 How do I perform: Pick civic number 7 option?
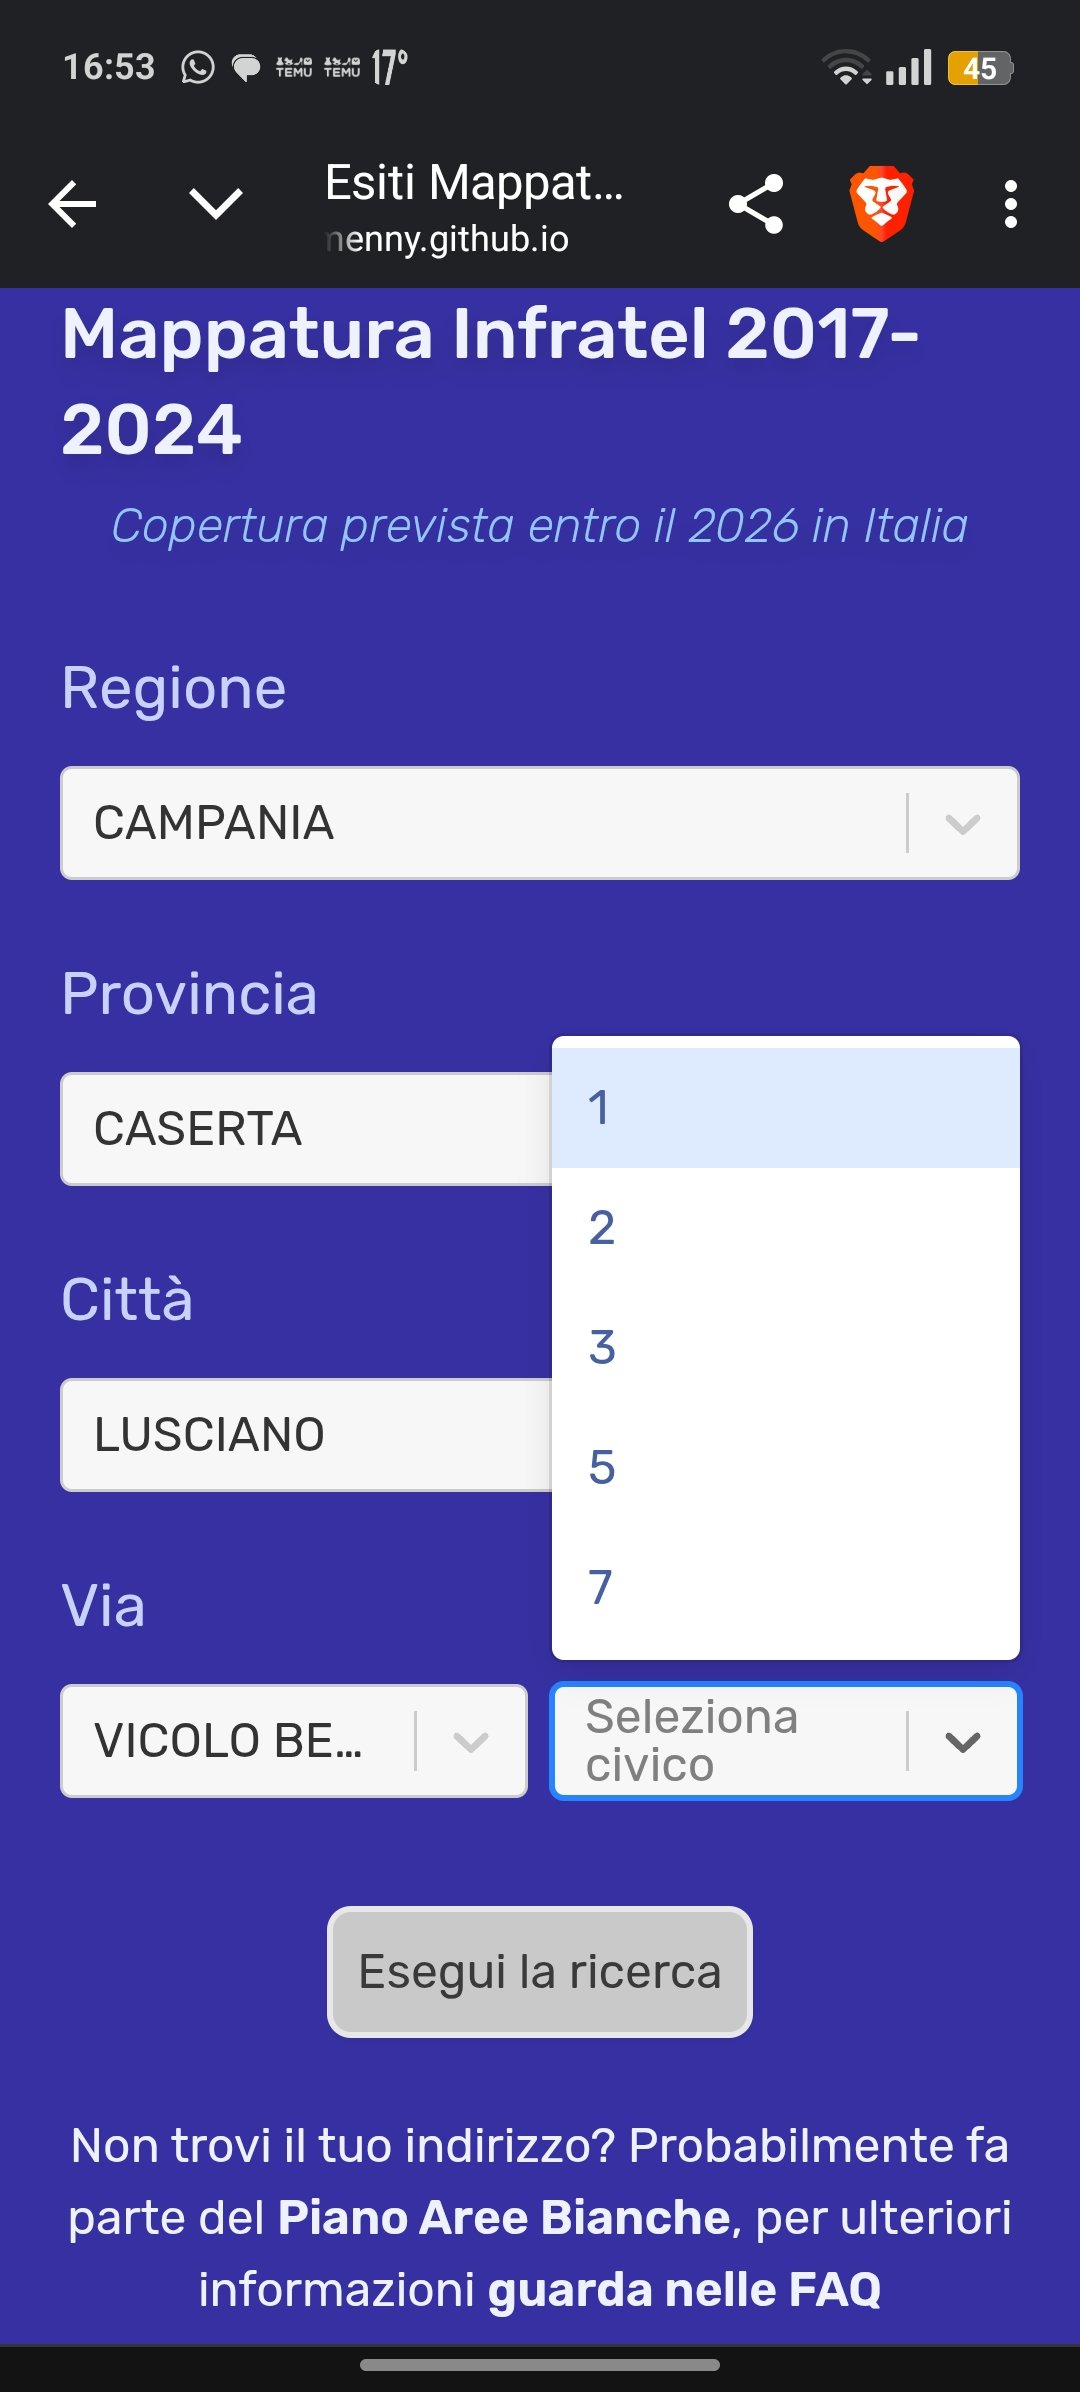[785, 1587]
